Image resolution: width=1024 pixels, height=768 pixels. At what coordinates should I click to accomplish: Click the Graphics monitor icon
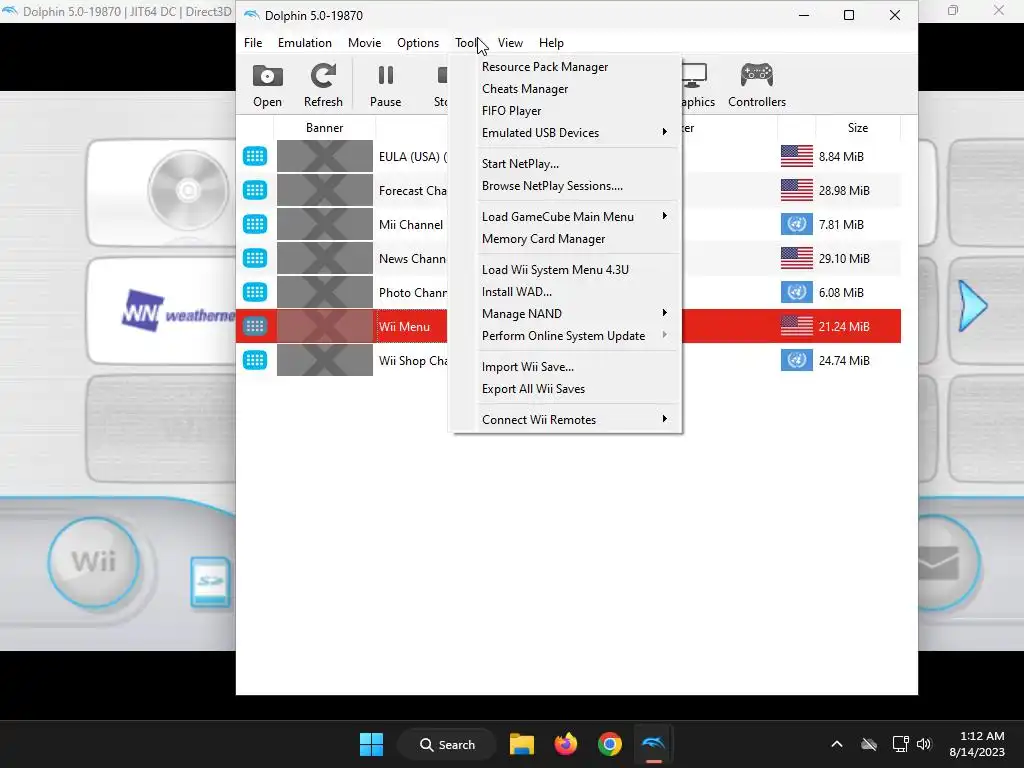(695, 76)
